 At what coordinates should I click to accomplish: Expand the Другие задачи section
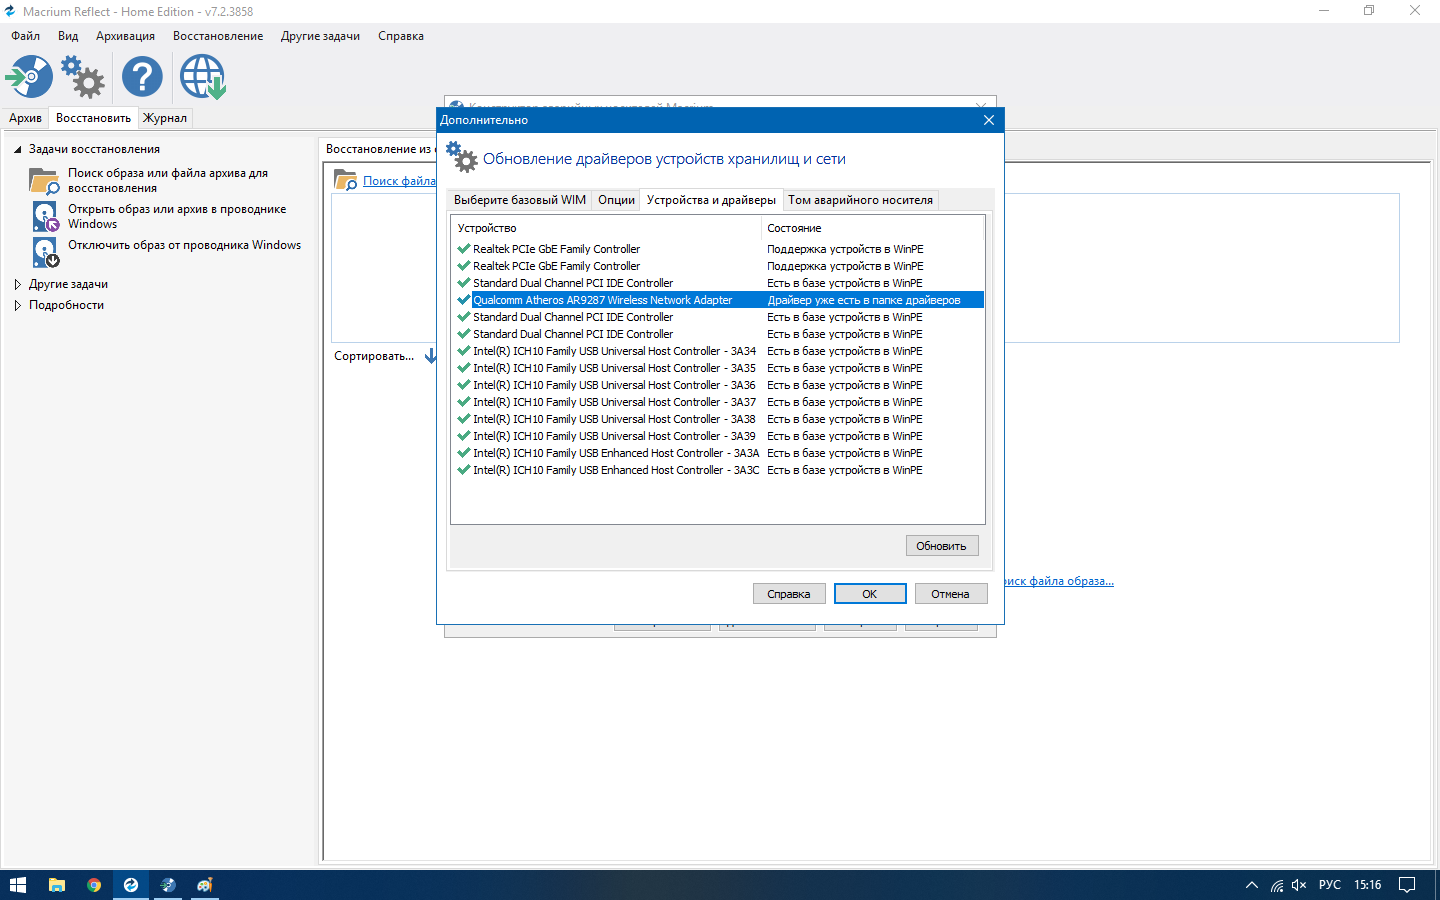tap(17, 284)
